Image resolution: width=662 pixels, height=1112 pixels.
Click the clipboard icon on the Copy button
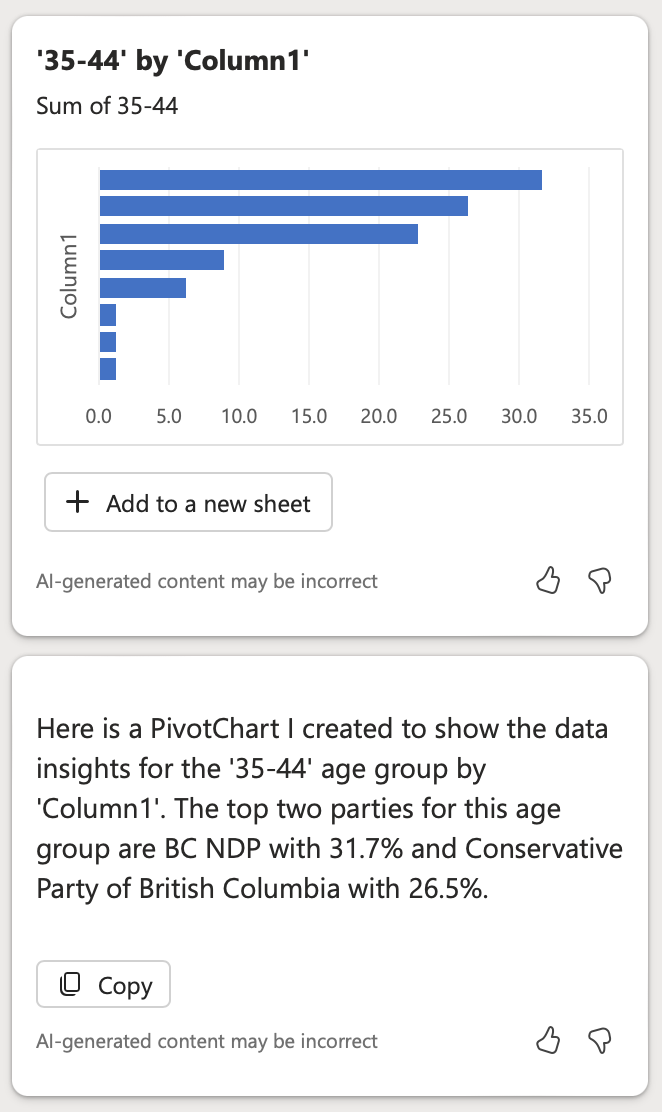70,984
